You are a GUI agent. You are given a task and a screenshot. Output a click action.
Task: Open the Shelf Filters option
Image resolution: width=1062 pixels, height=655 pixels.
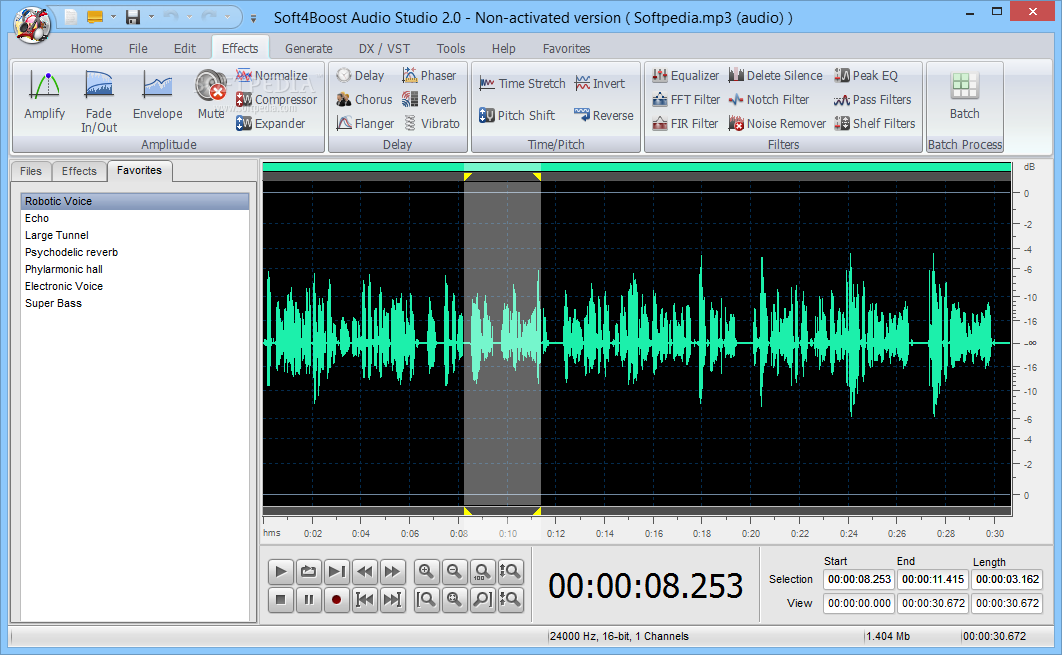coord(875,123)
